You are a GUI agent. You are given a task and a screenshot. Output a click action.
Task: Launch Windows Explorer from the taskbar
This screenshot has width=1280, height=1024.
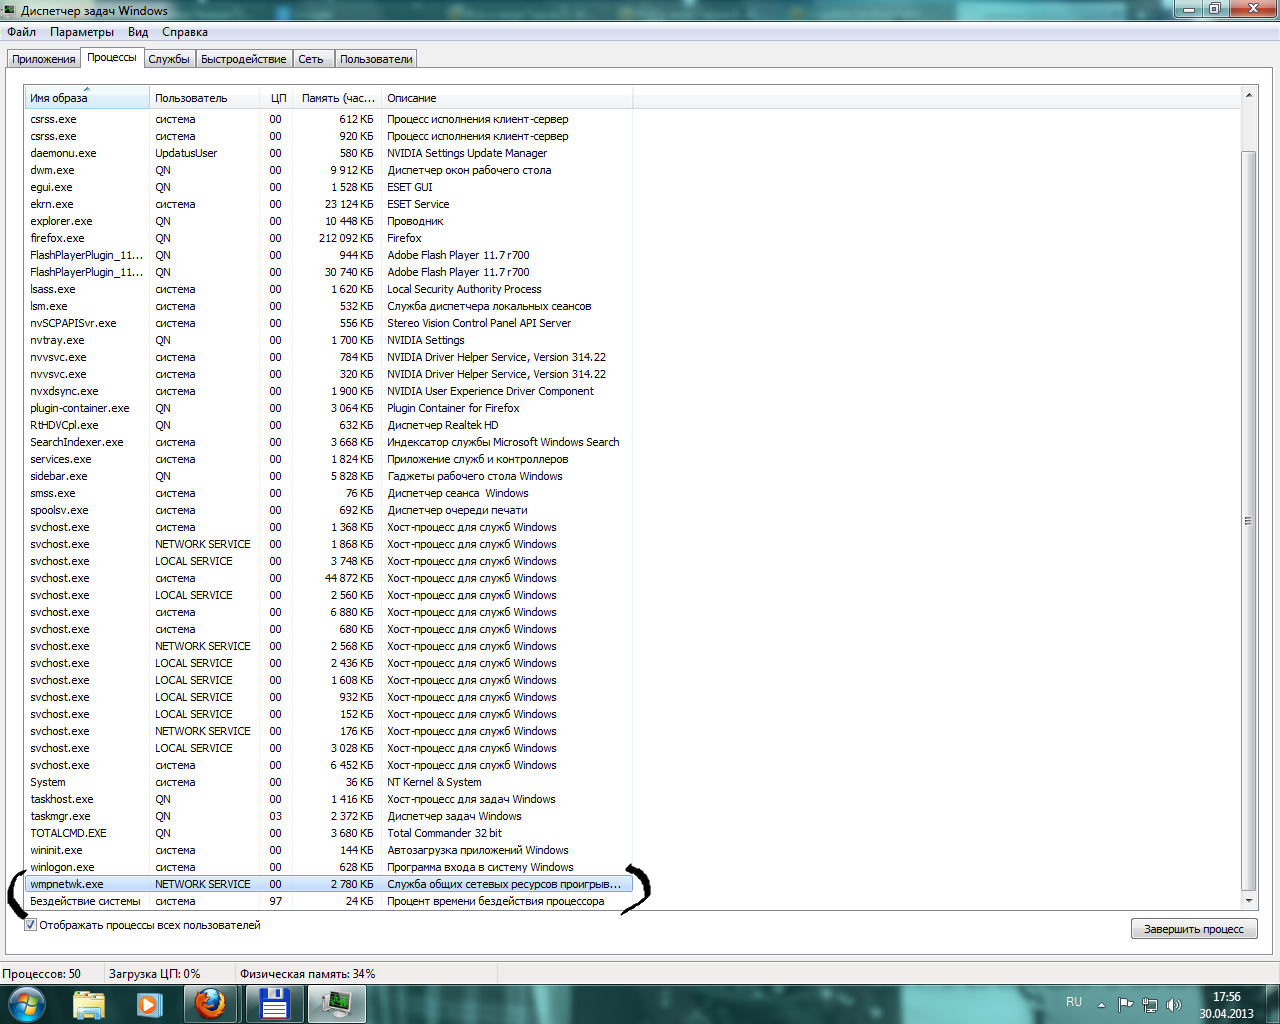[x=89, y=1004]
